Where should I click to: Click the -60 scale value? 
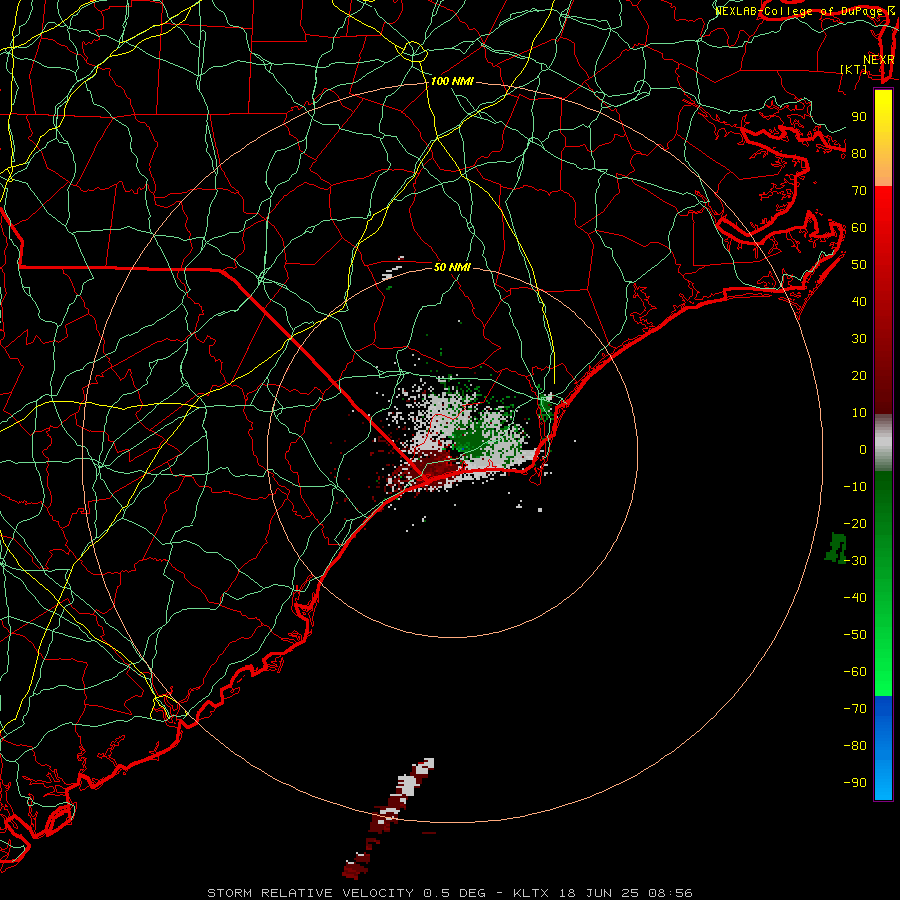[x=855, y=672]
